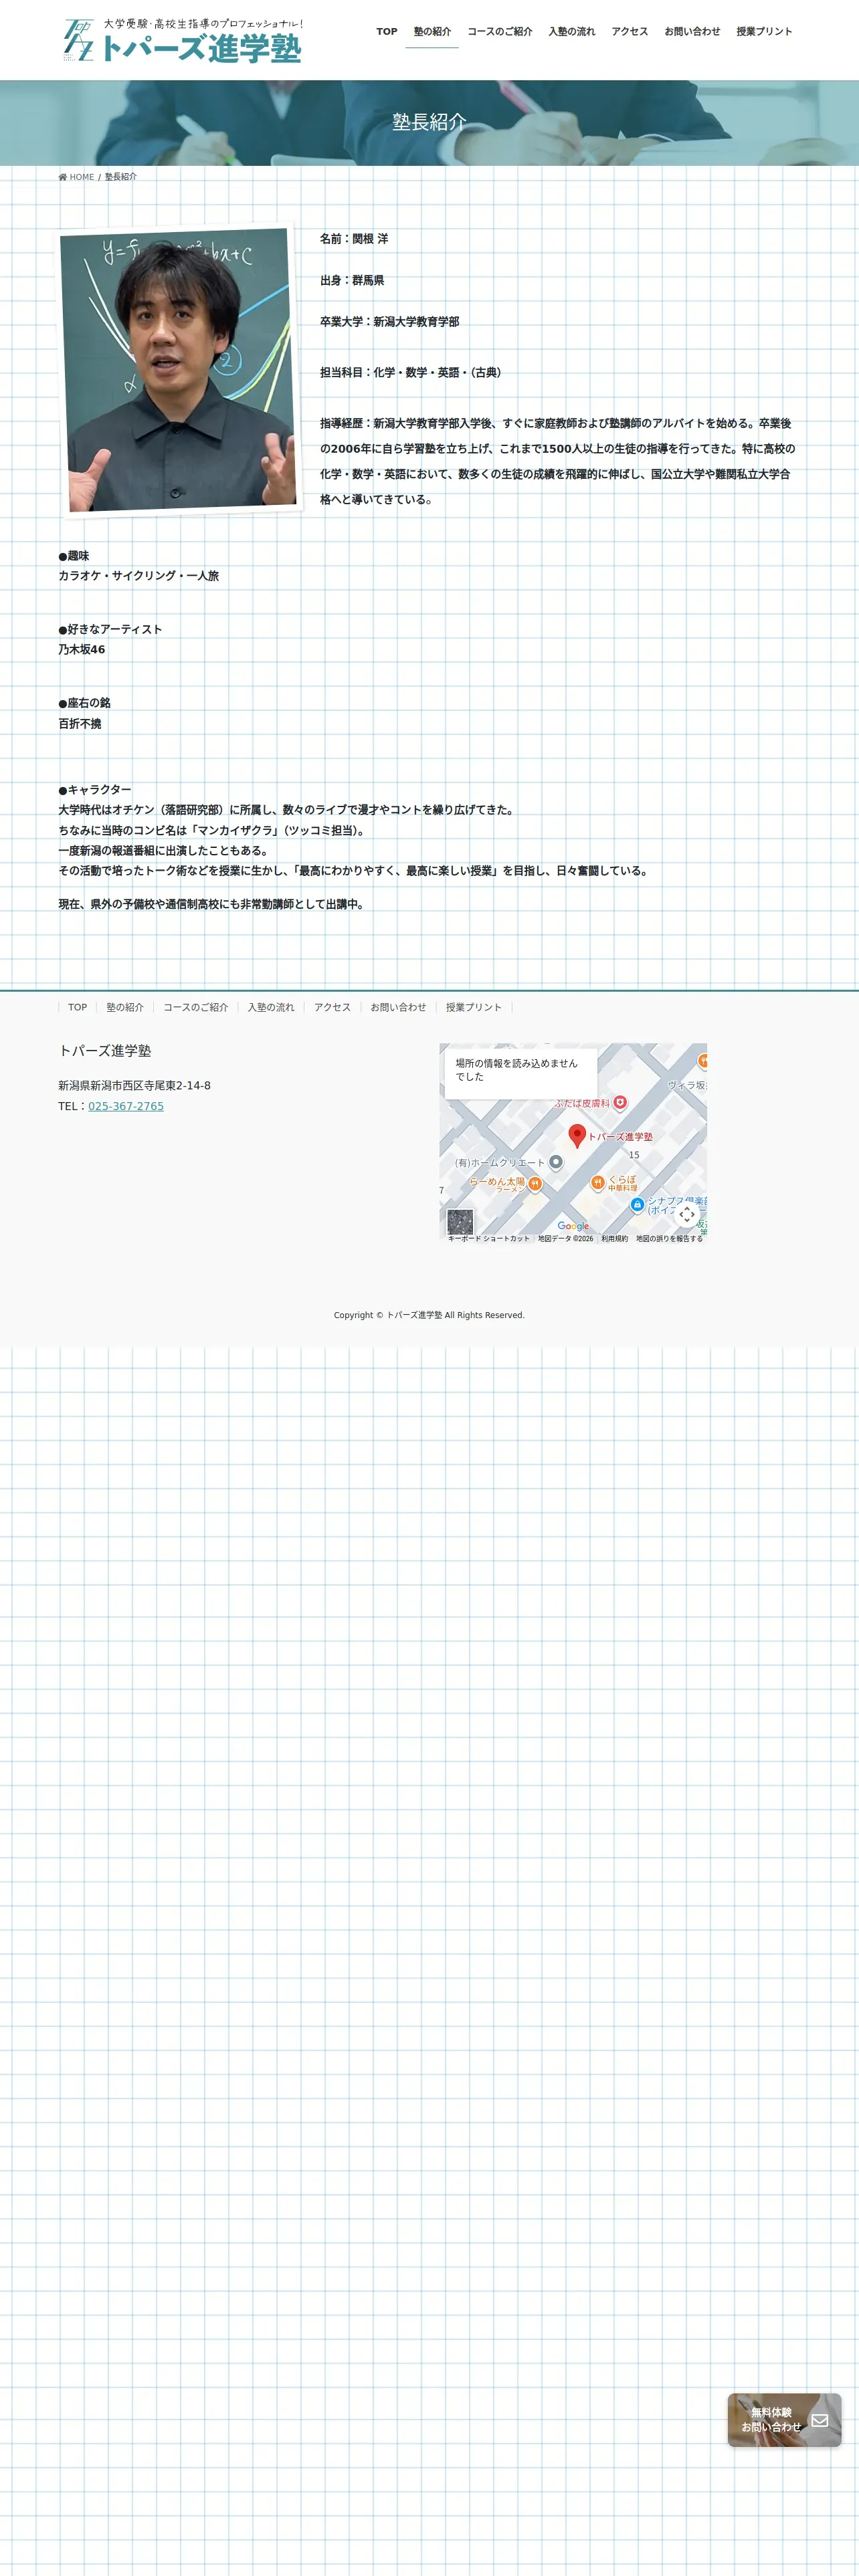The width and height of the screenshot is (859, 2576).
Task: Click the 百折不撓 motto text
Action: 80,723
